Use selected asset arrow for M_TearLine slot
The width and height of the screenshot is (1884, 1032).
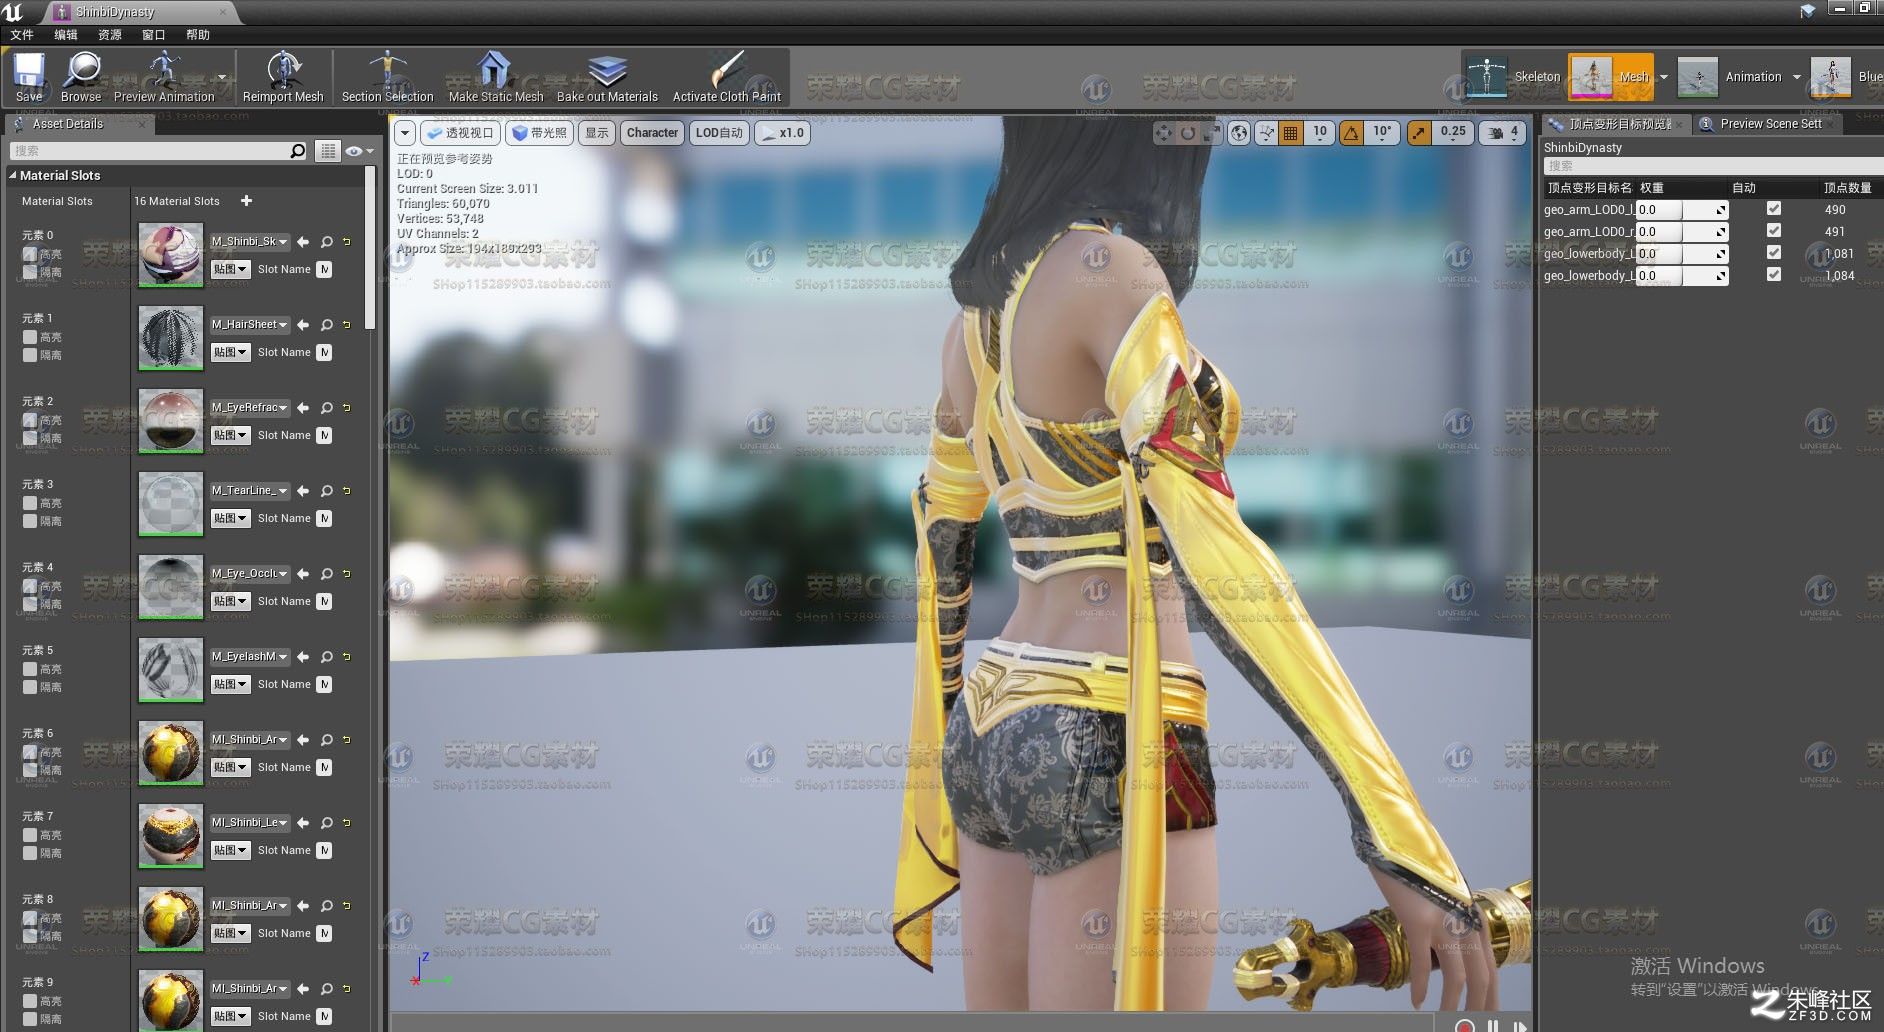[303, 491]
